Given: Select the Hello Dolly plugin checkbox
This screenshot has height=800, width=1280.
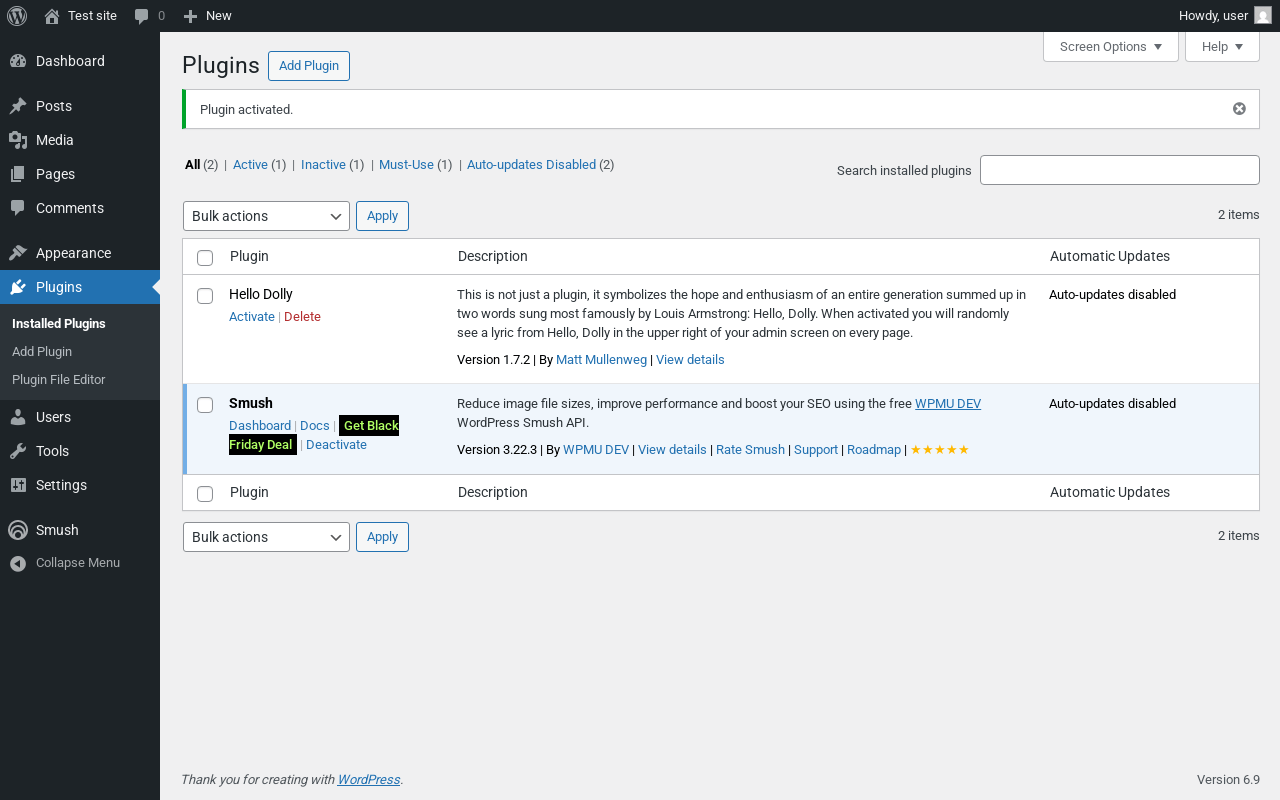Looking at the screenshot, I should coord(205,296).
